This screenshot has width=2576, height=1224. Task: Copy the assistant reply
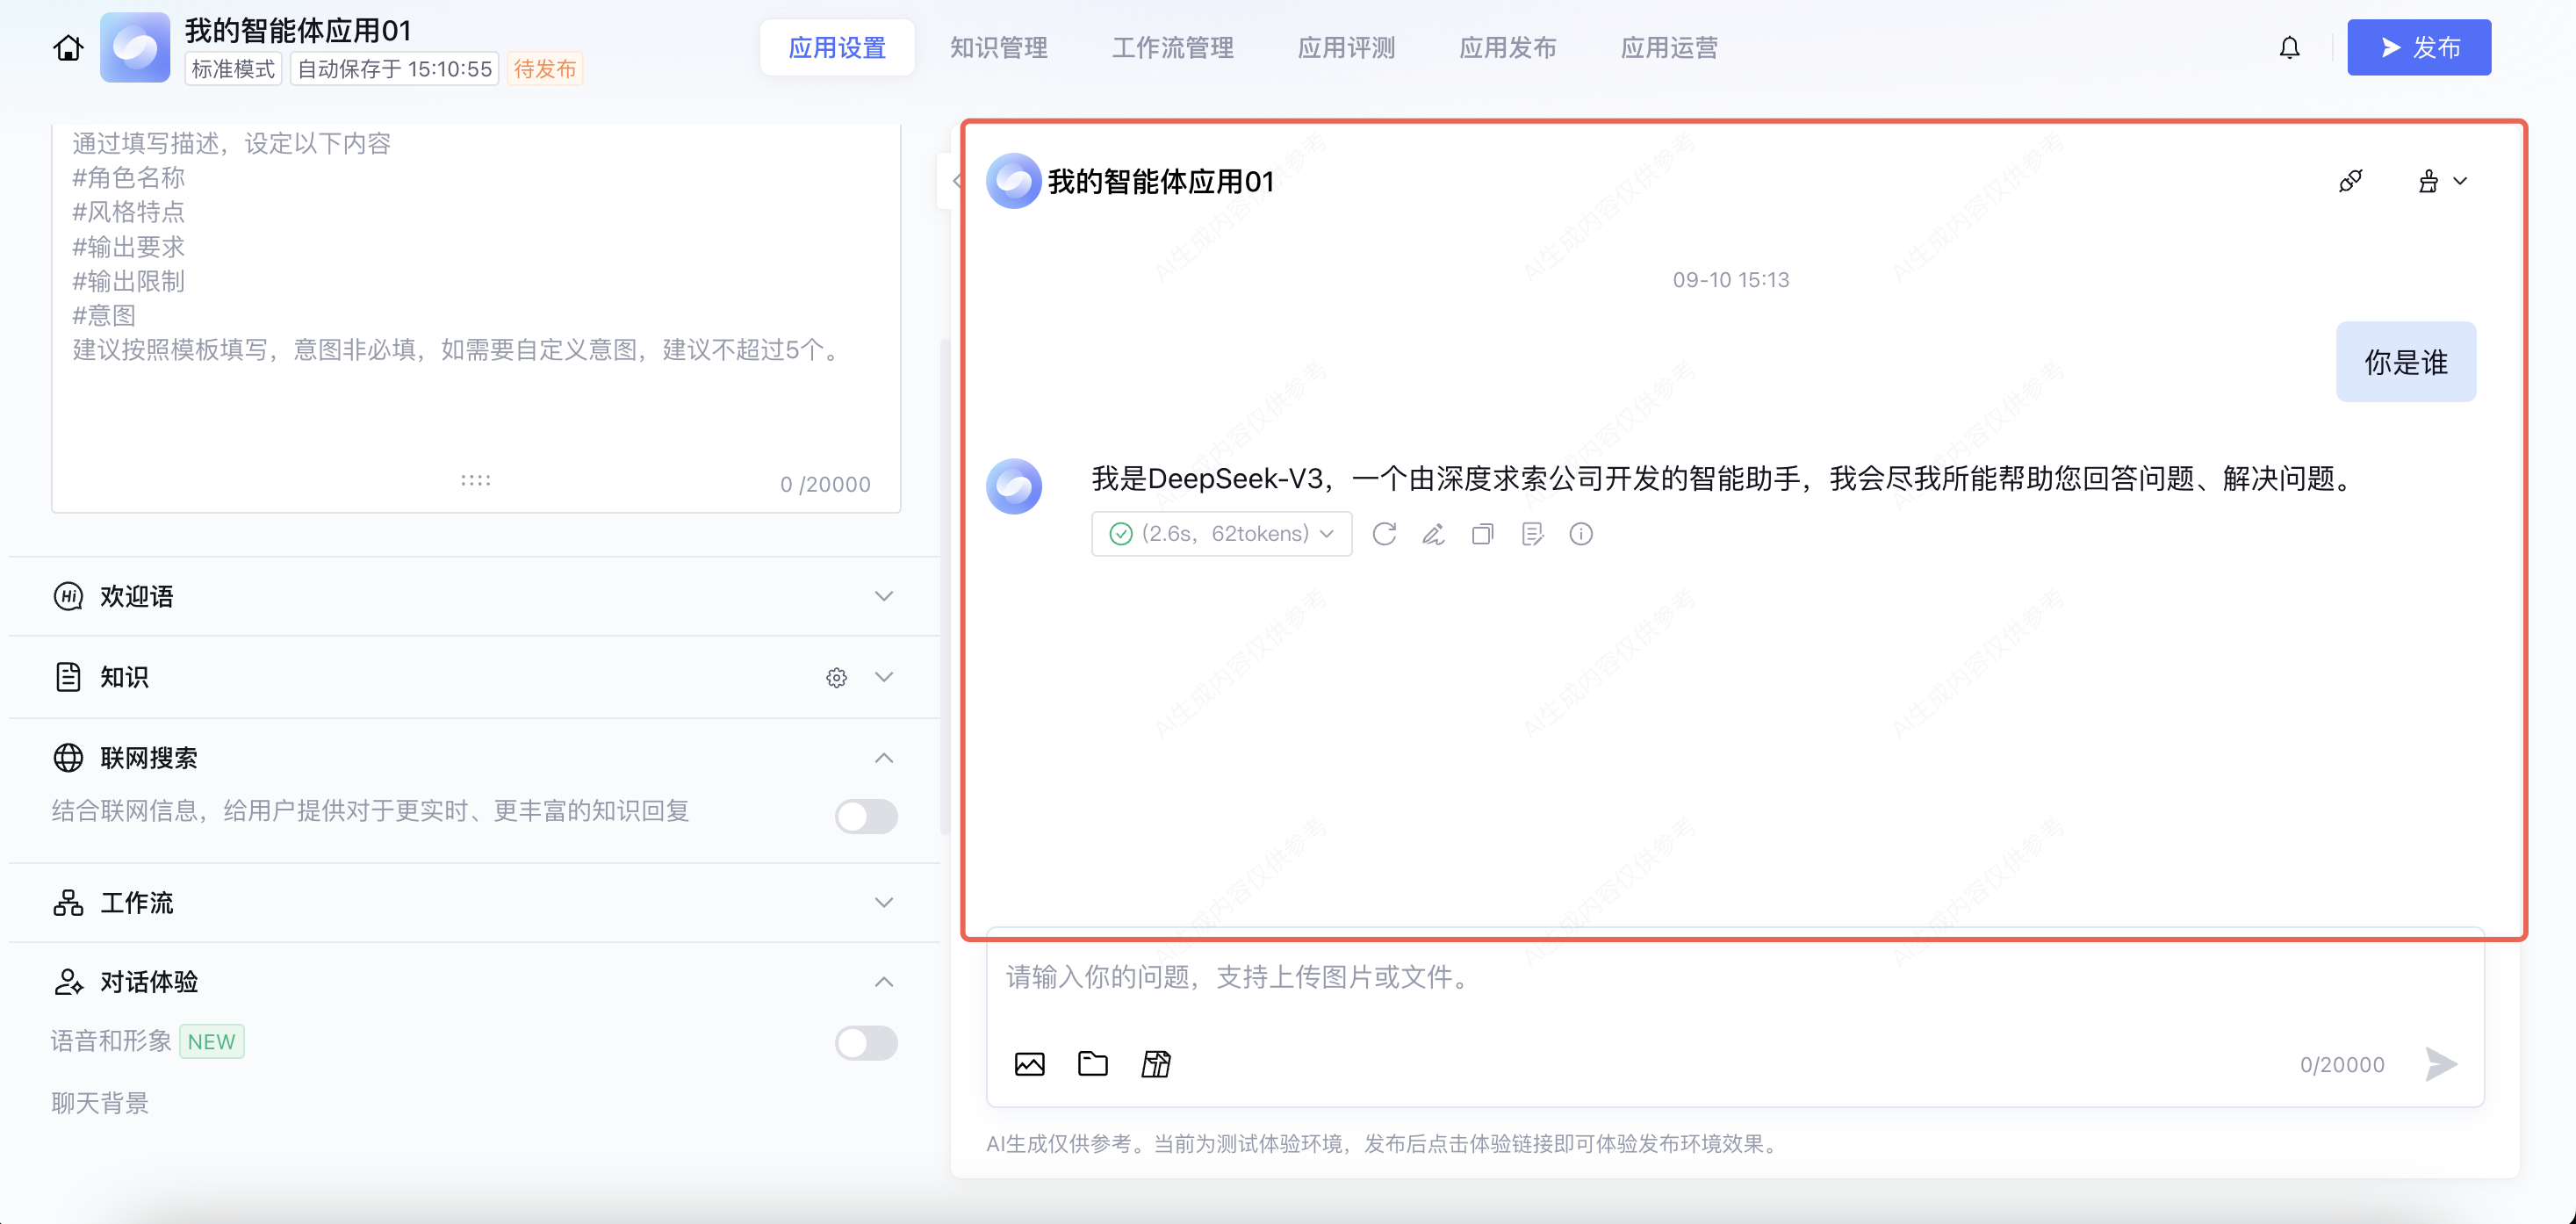[x=1482, y=534]
